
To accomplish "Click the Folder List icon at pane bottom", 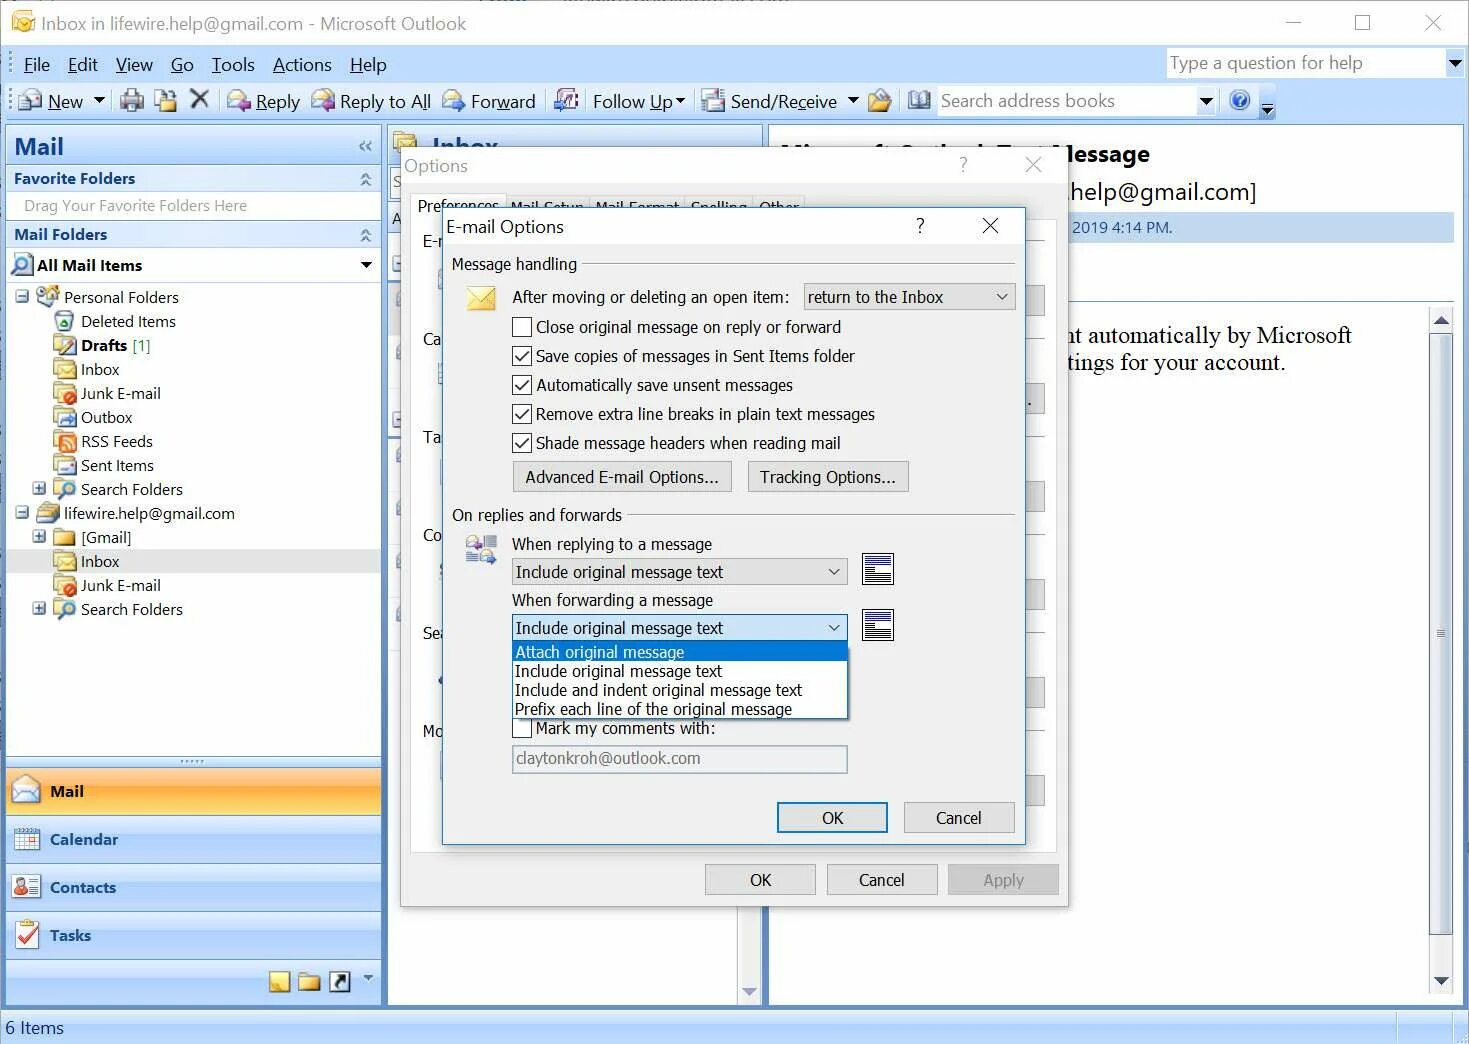I will tap(309, 981).
